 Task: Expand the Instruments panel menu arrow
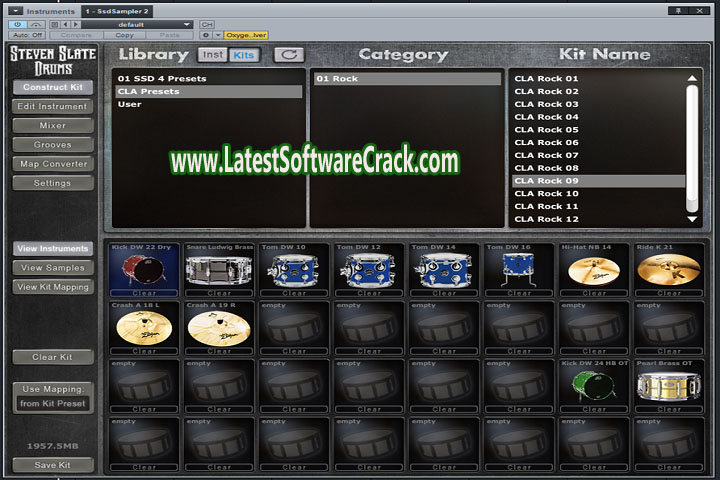pyautogui.click(x=14, y=10)
